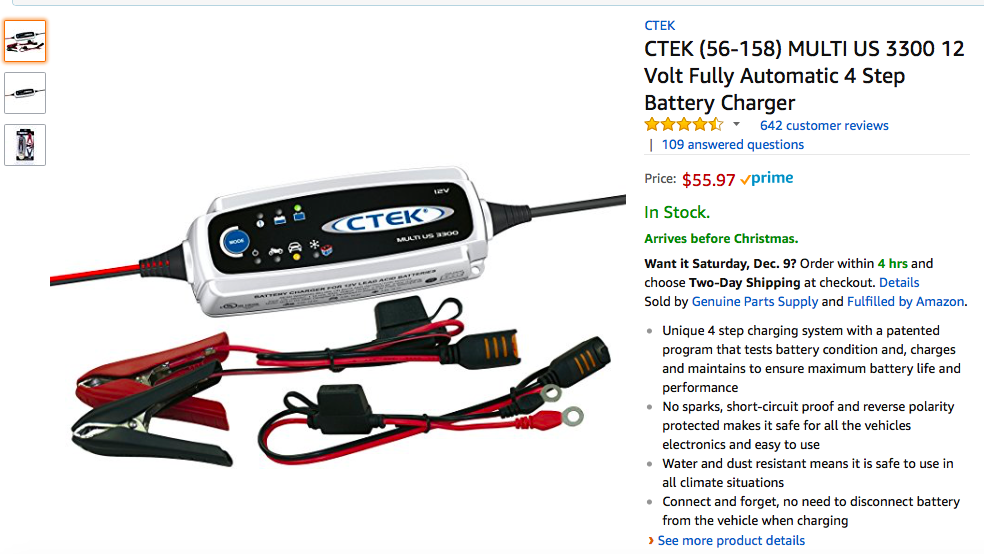Open 109 answered questions link
The width and height of the screenshot is (984, 554).
click(732, 144)
